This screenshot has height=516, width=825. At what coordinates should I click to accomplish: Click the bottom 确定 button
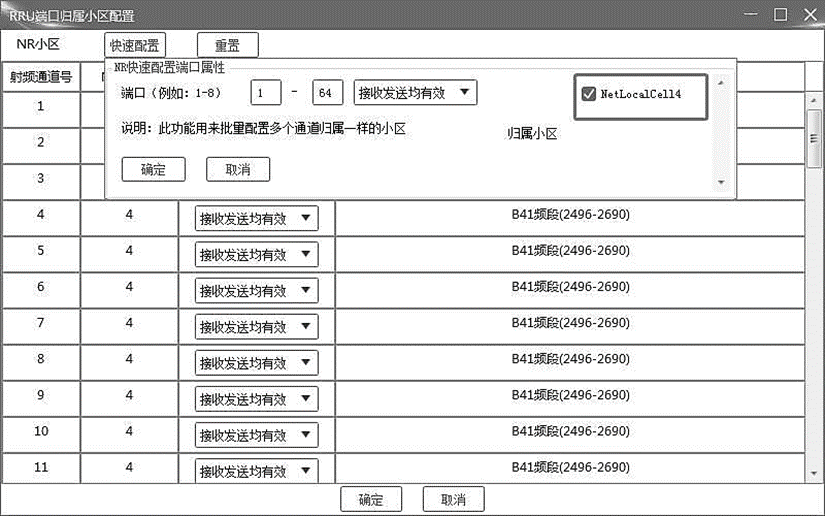pyautogui.click(x=371, y=499)
